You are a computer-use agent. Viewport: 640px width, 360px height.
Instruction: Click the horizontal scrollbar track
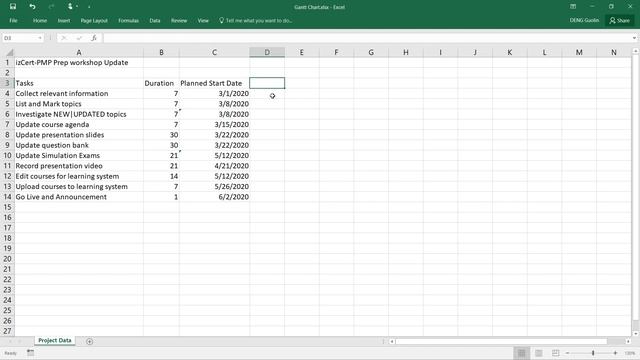(x=509, y=341)
